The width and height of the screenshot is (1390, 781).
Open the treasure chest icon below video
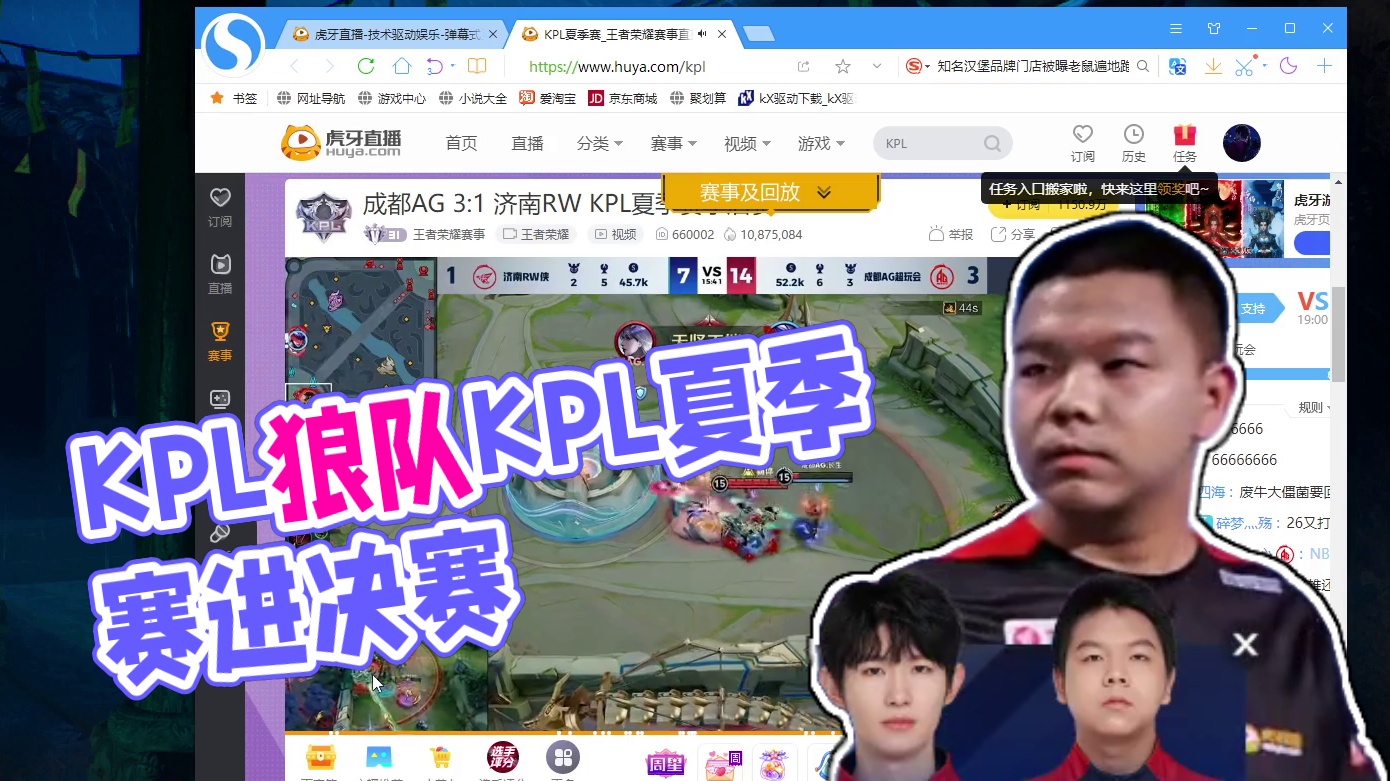pos(320,758)
